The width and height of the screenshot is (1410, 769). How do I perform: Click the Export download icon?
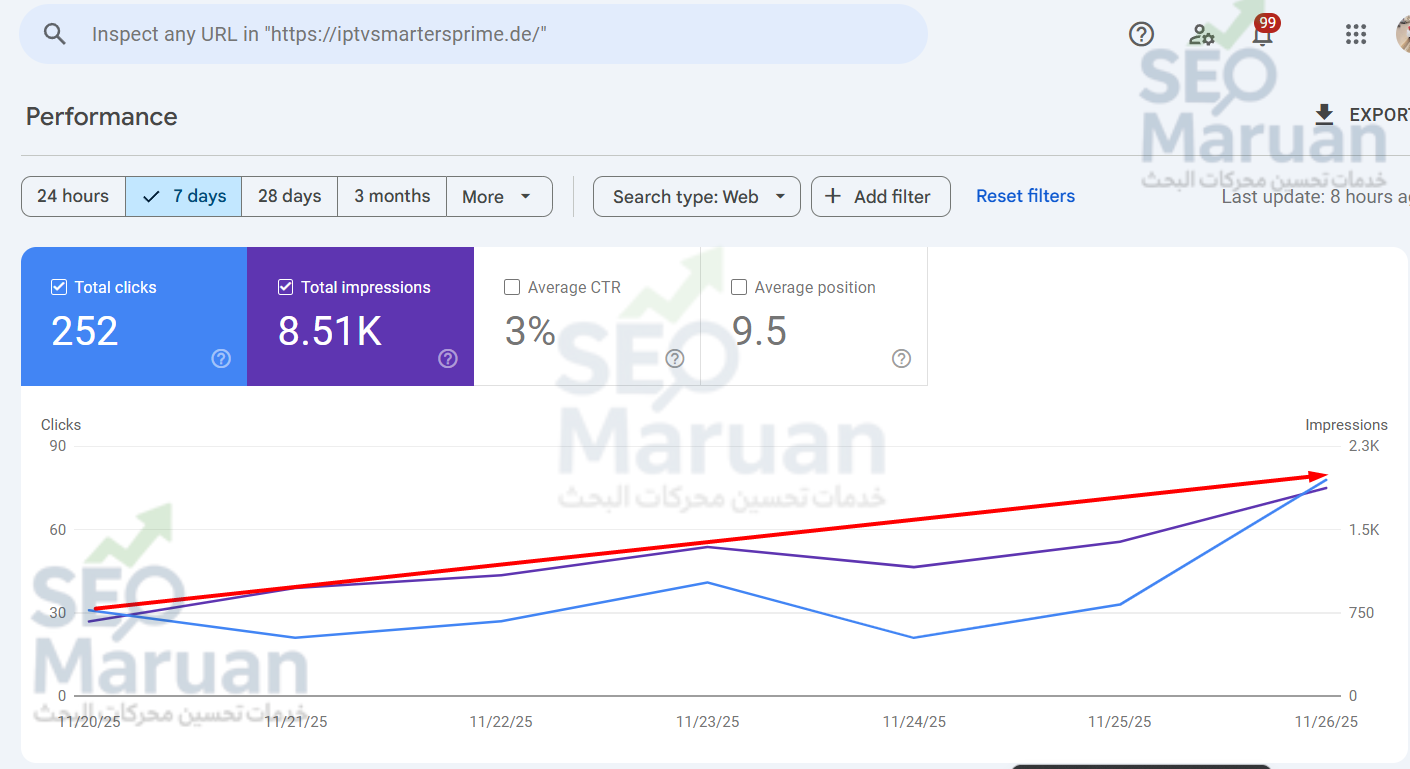click(1324, 115)
